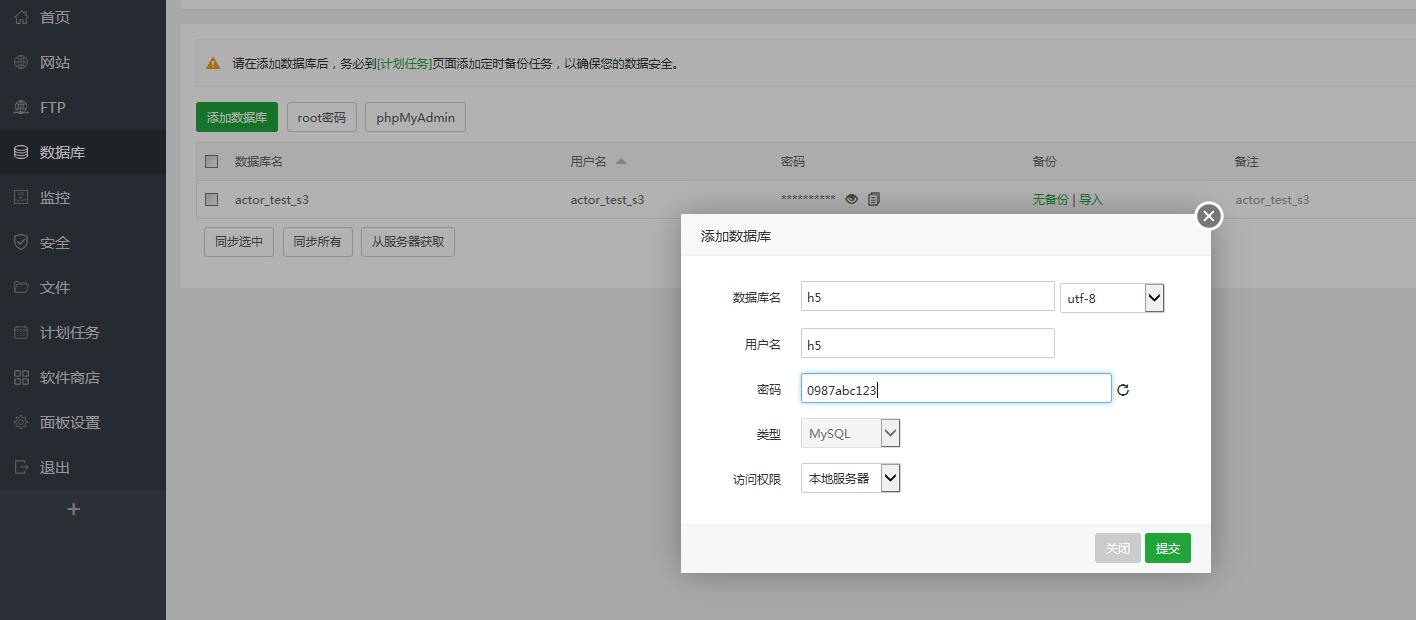Screen dimensions: 1416x620
Task: Open the 软件商店 software store
Action: point(69,377)
